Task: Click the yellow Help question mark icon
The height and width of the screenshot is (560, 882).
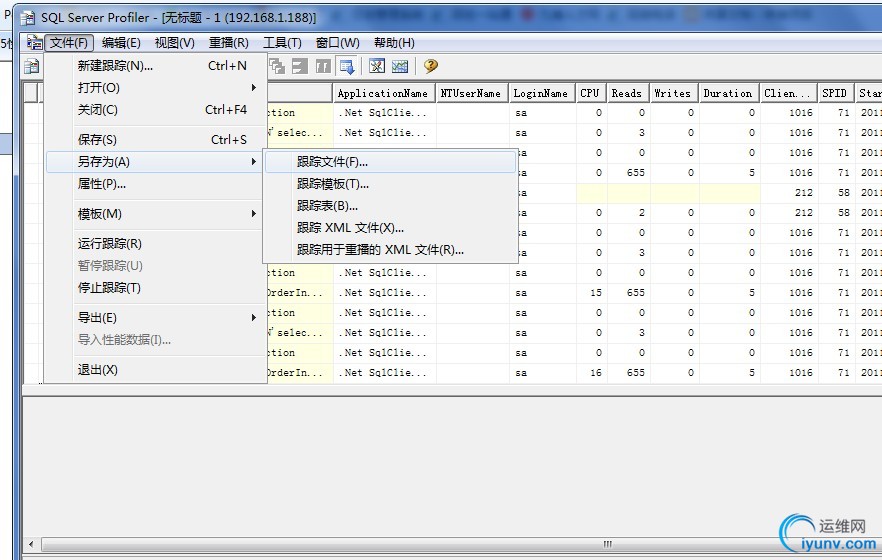Action: 430,66
